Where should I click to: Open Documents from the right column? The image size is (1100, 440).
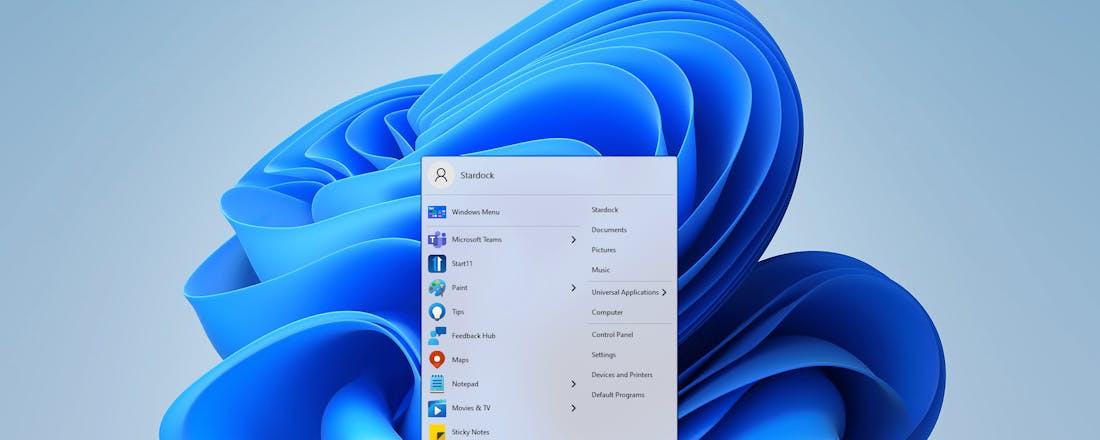click(609, 229)
